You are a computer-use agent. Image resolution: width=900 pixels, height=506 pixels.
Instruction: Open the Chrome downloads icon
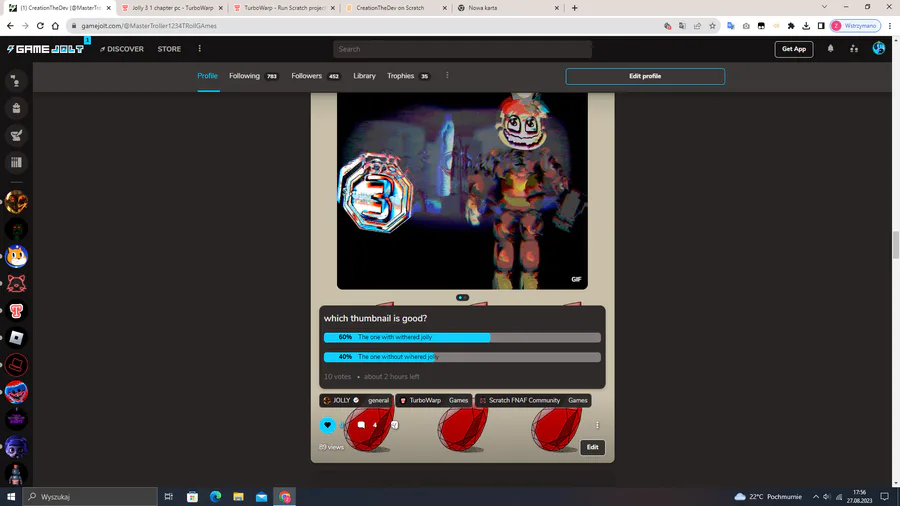[806, 26]
